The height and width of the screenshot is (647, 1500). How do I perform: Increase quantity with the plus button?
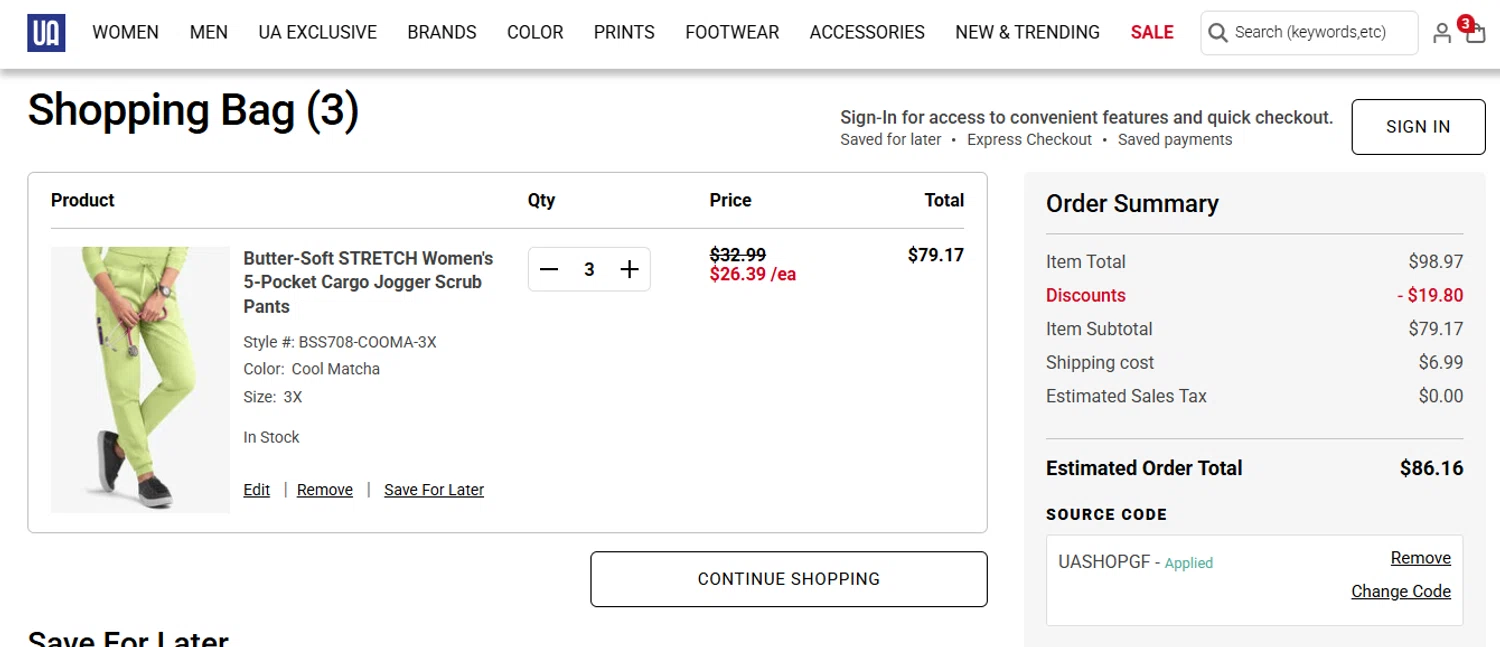pyautogui.click(x=629, y=269)
